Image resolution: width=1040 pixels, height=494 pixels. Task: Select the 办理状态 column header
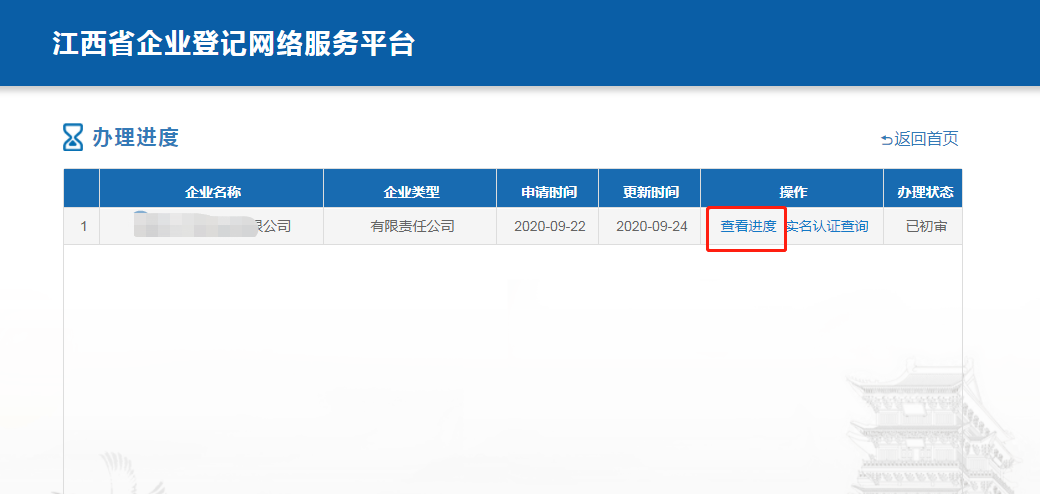point(924,191)
